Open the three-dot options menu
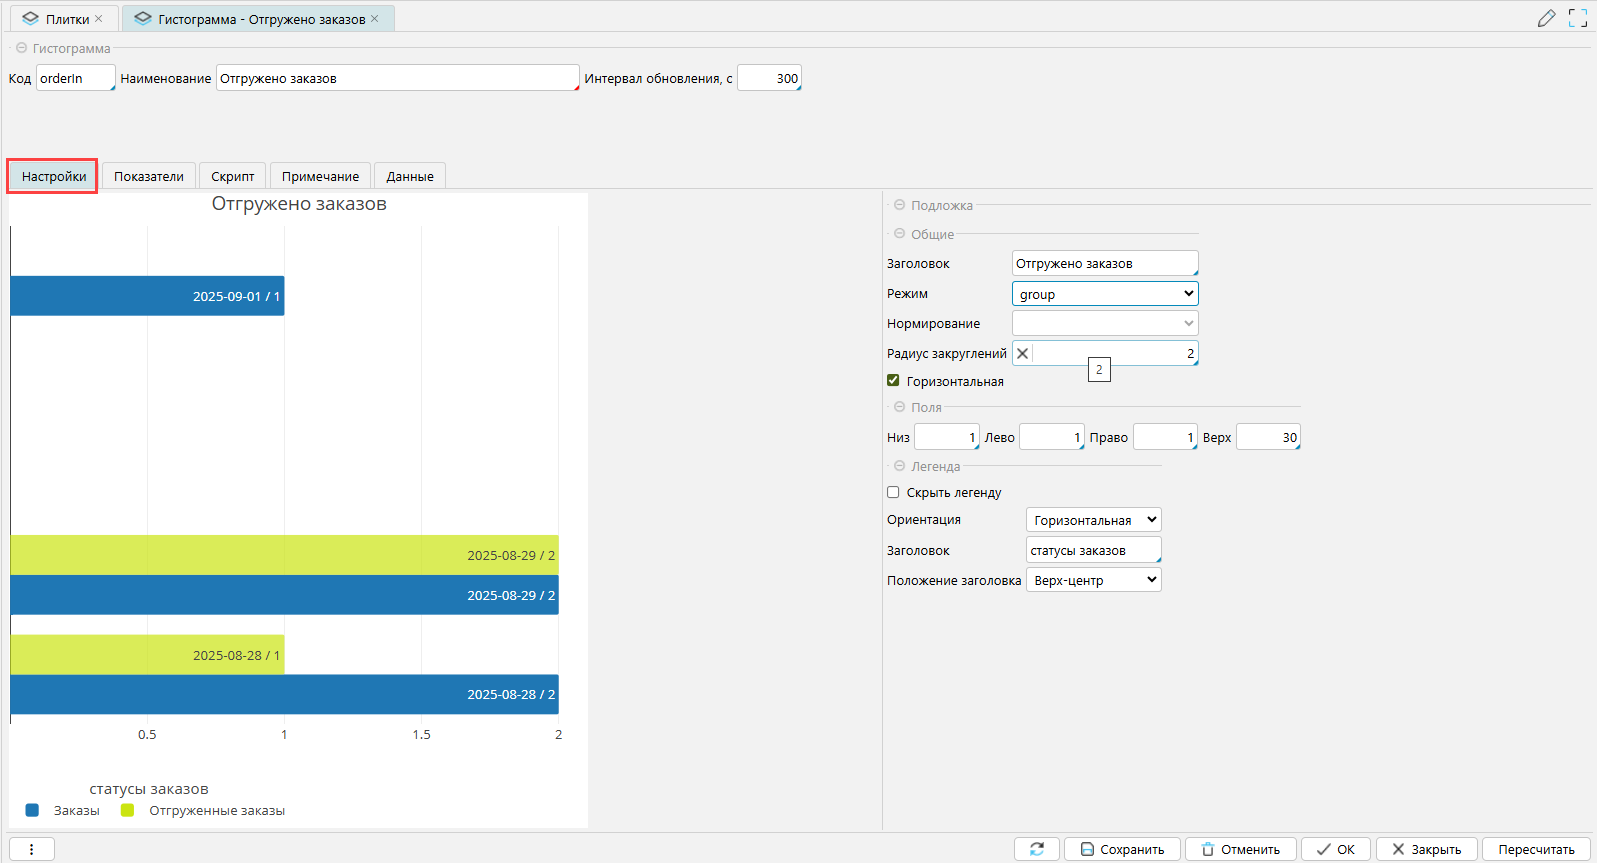 (31, 849)
